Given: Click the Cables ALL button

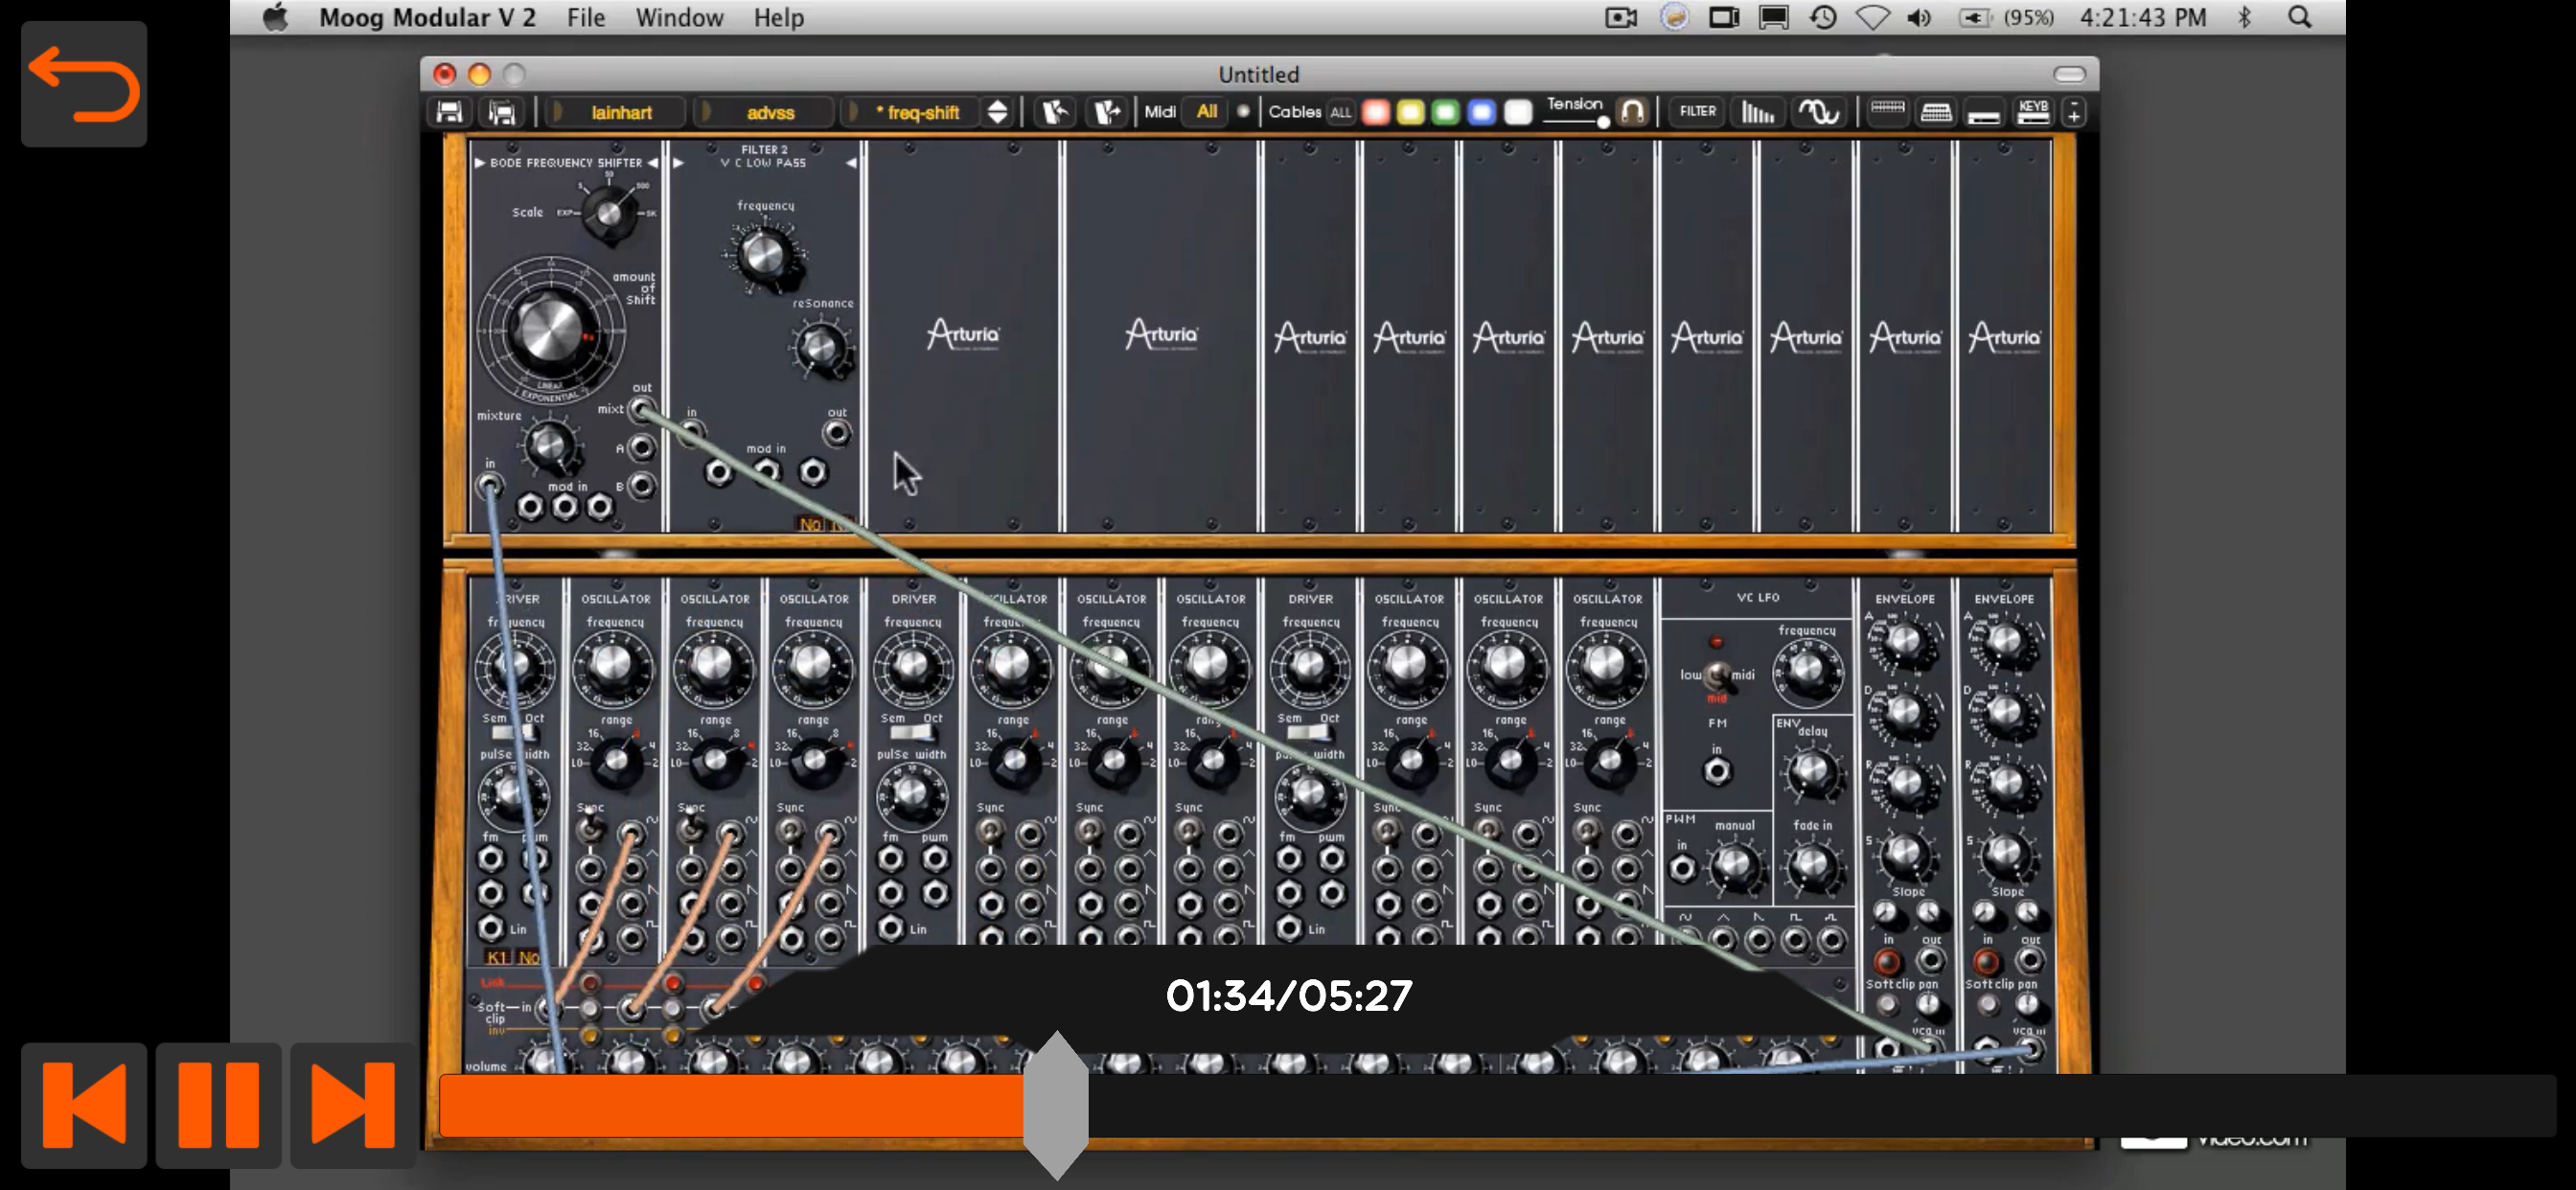Looking at the screenshot, I should pos(1340,112).
